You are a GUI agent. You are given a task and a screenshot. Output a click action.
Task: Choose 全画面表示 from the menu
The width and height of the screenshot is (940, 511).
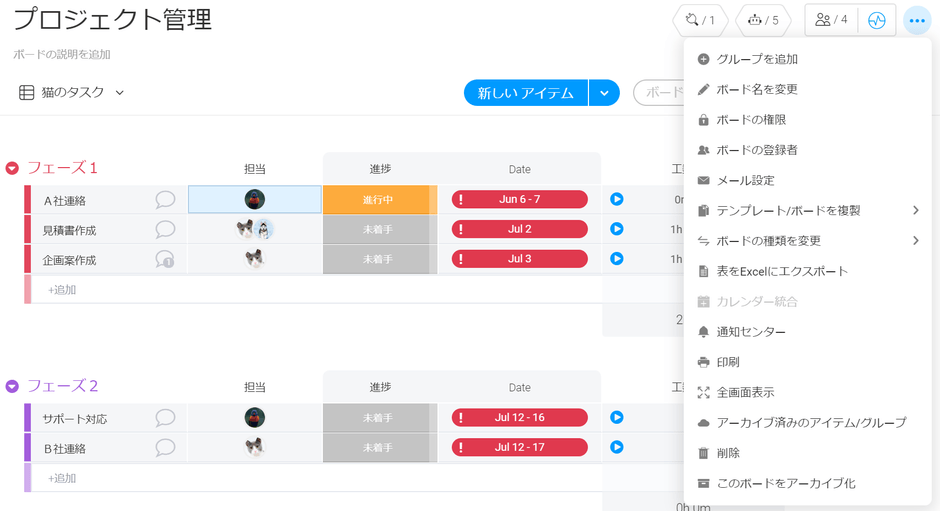[x=745, y=392]
